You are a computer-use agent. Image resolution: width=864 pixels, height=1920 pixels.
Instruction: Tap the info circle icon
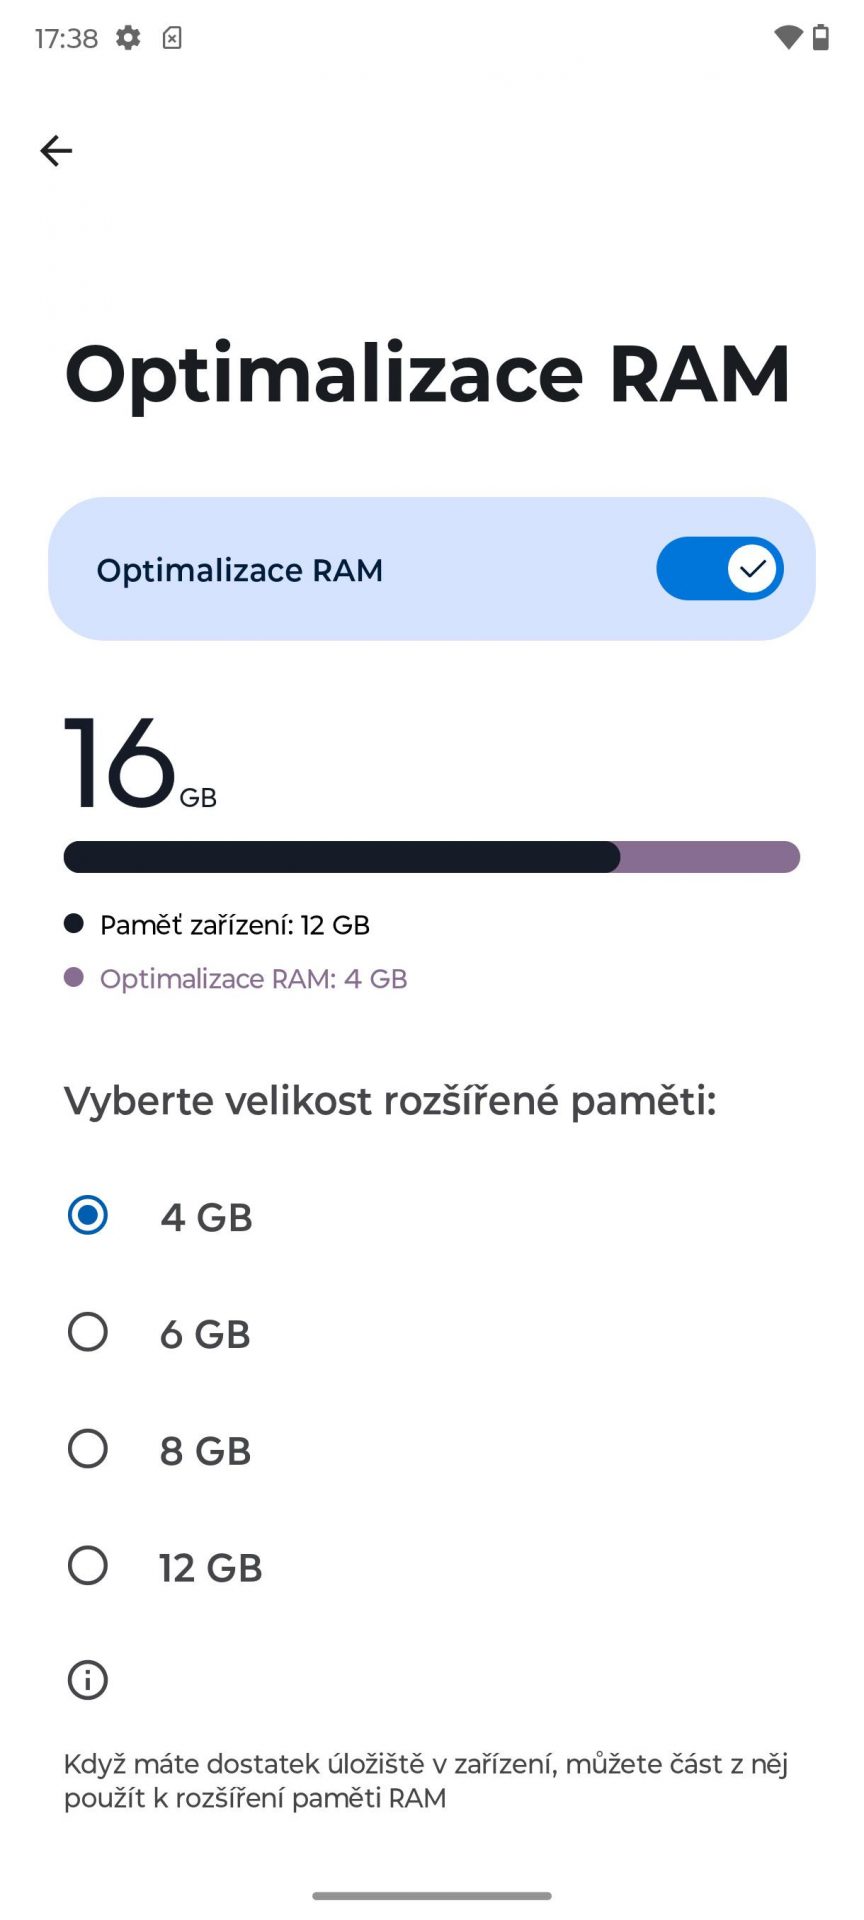pyautogui.click(x=87, y=1680)
